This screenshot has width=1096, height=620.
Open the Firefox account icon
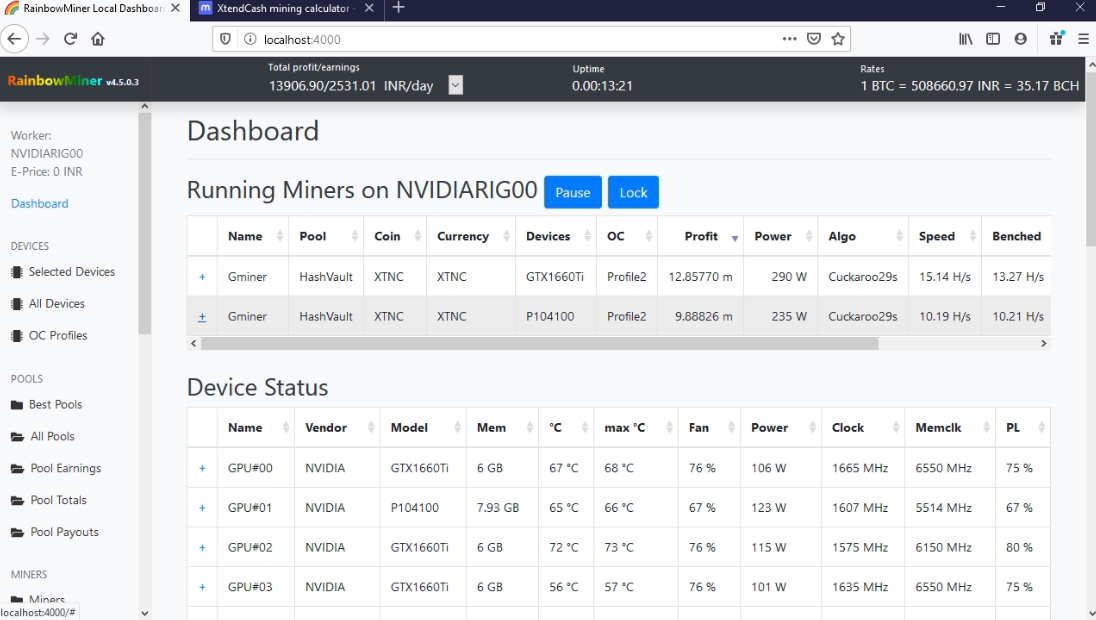coord(1021,39)
